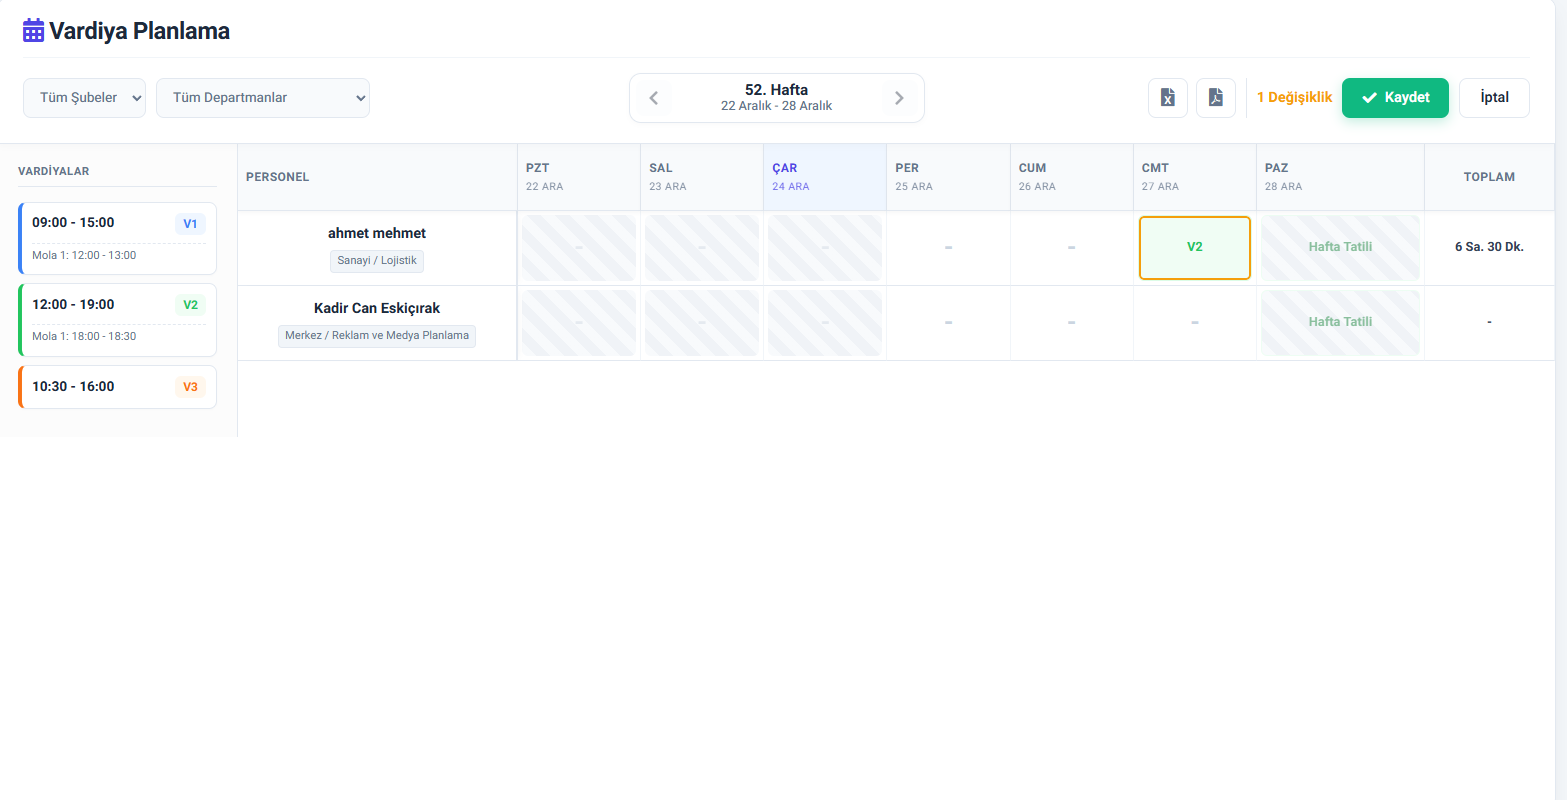
Task: Export schedule with the PDF icon
Action: 1216,98
